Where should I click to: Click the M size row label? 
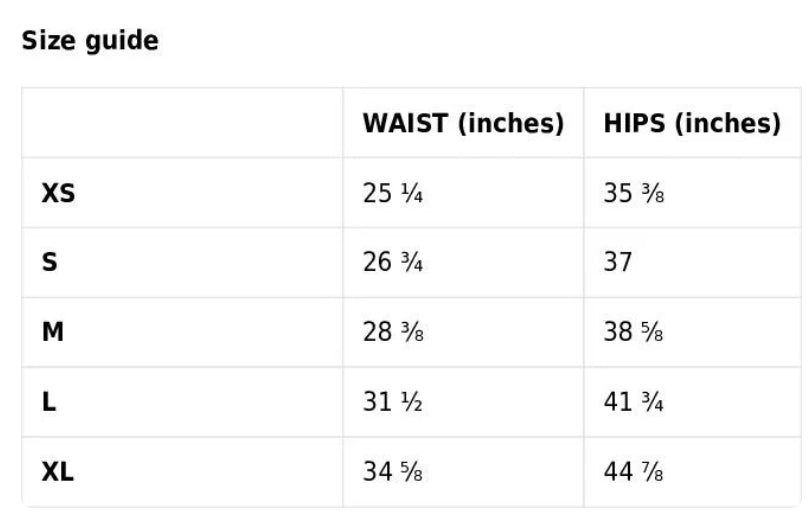click(53, 332)
